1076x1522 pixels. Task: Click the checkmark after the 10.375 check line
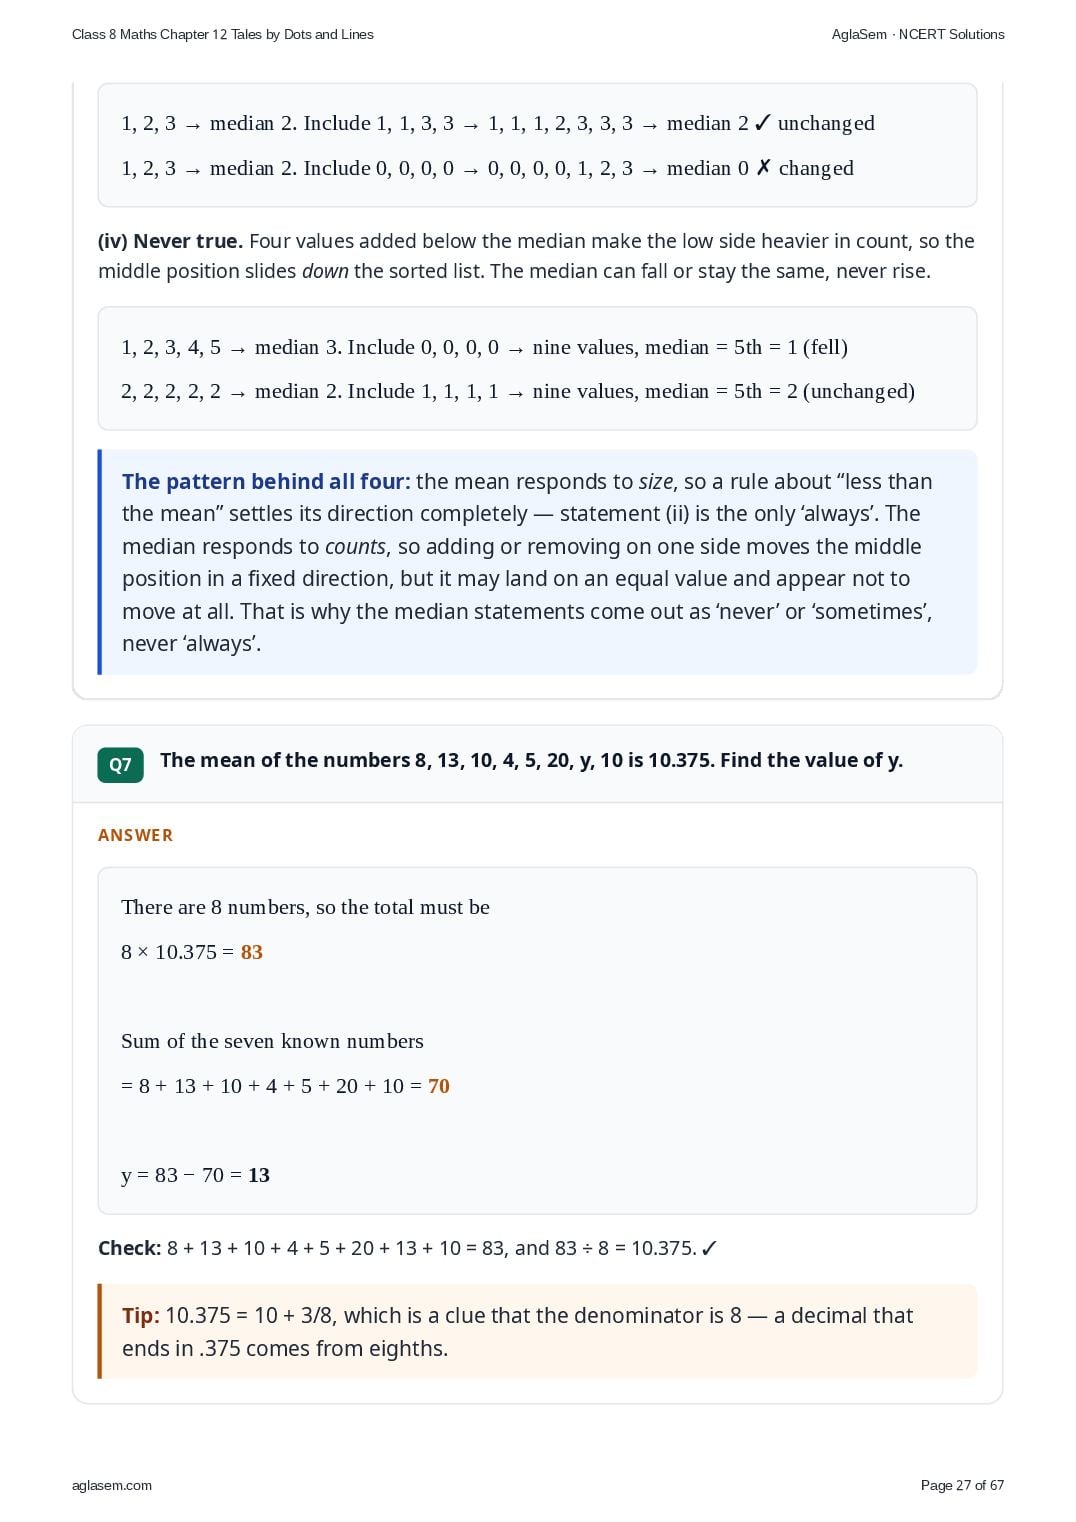[x=709, y=1248]
